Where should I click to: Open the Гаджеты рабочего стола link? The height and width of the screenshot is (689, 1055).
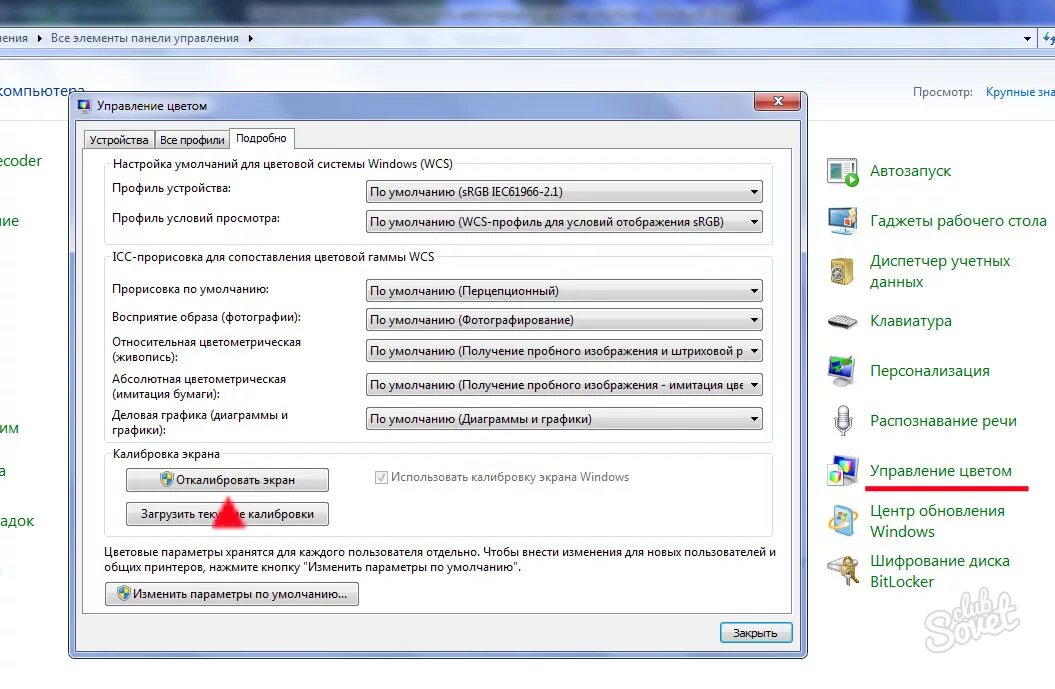click(x=958, y=221)
